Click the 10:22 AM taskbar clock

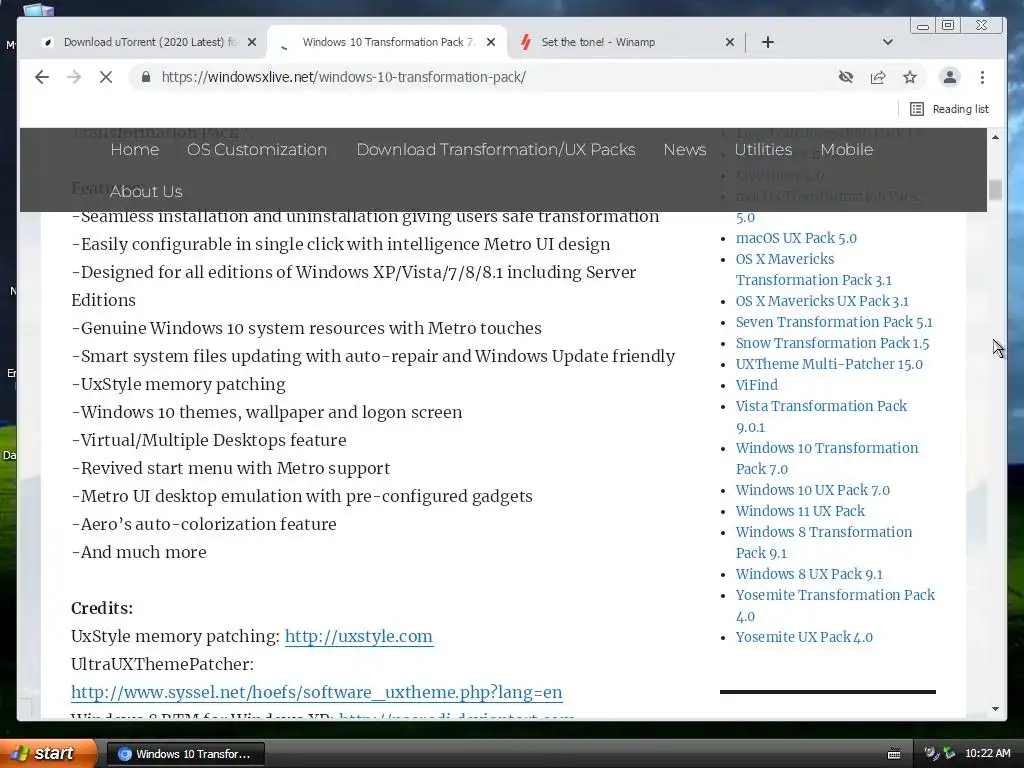pyautogui.click(x=987, y=753)
